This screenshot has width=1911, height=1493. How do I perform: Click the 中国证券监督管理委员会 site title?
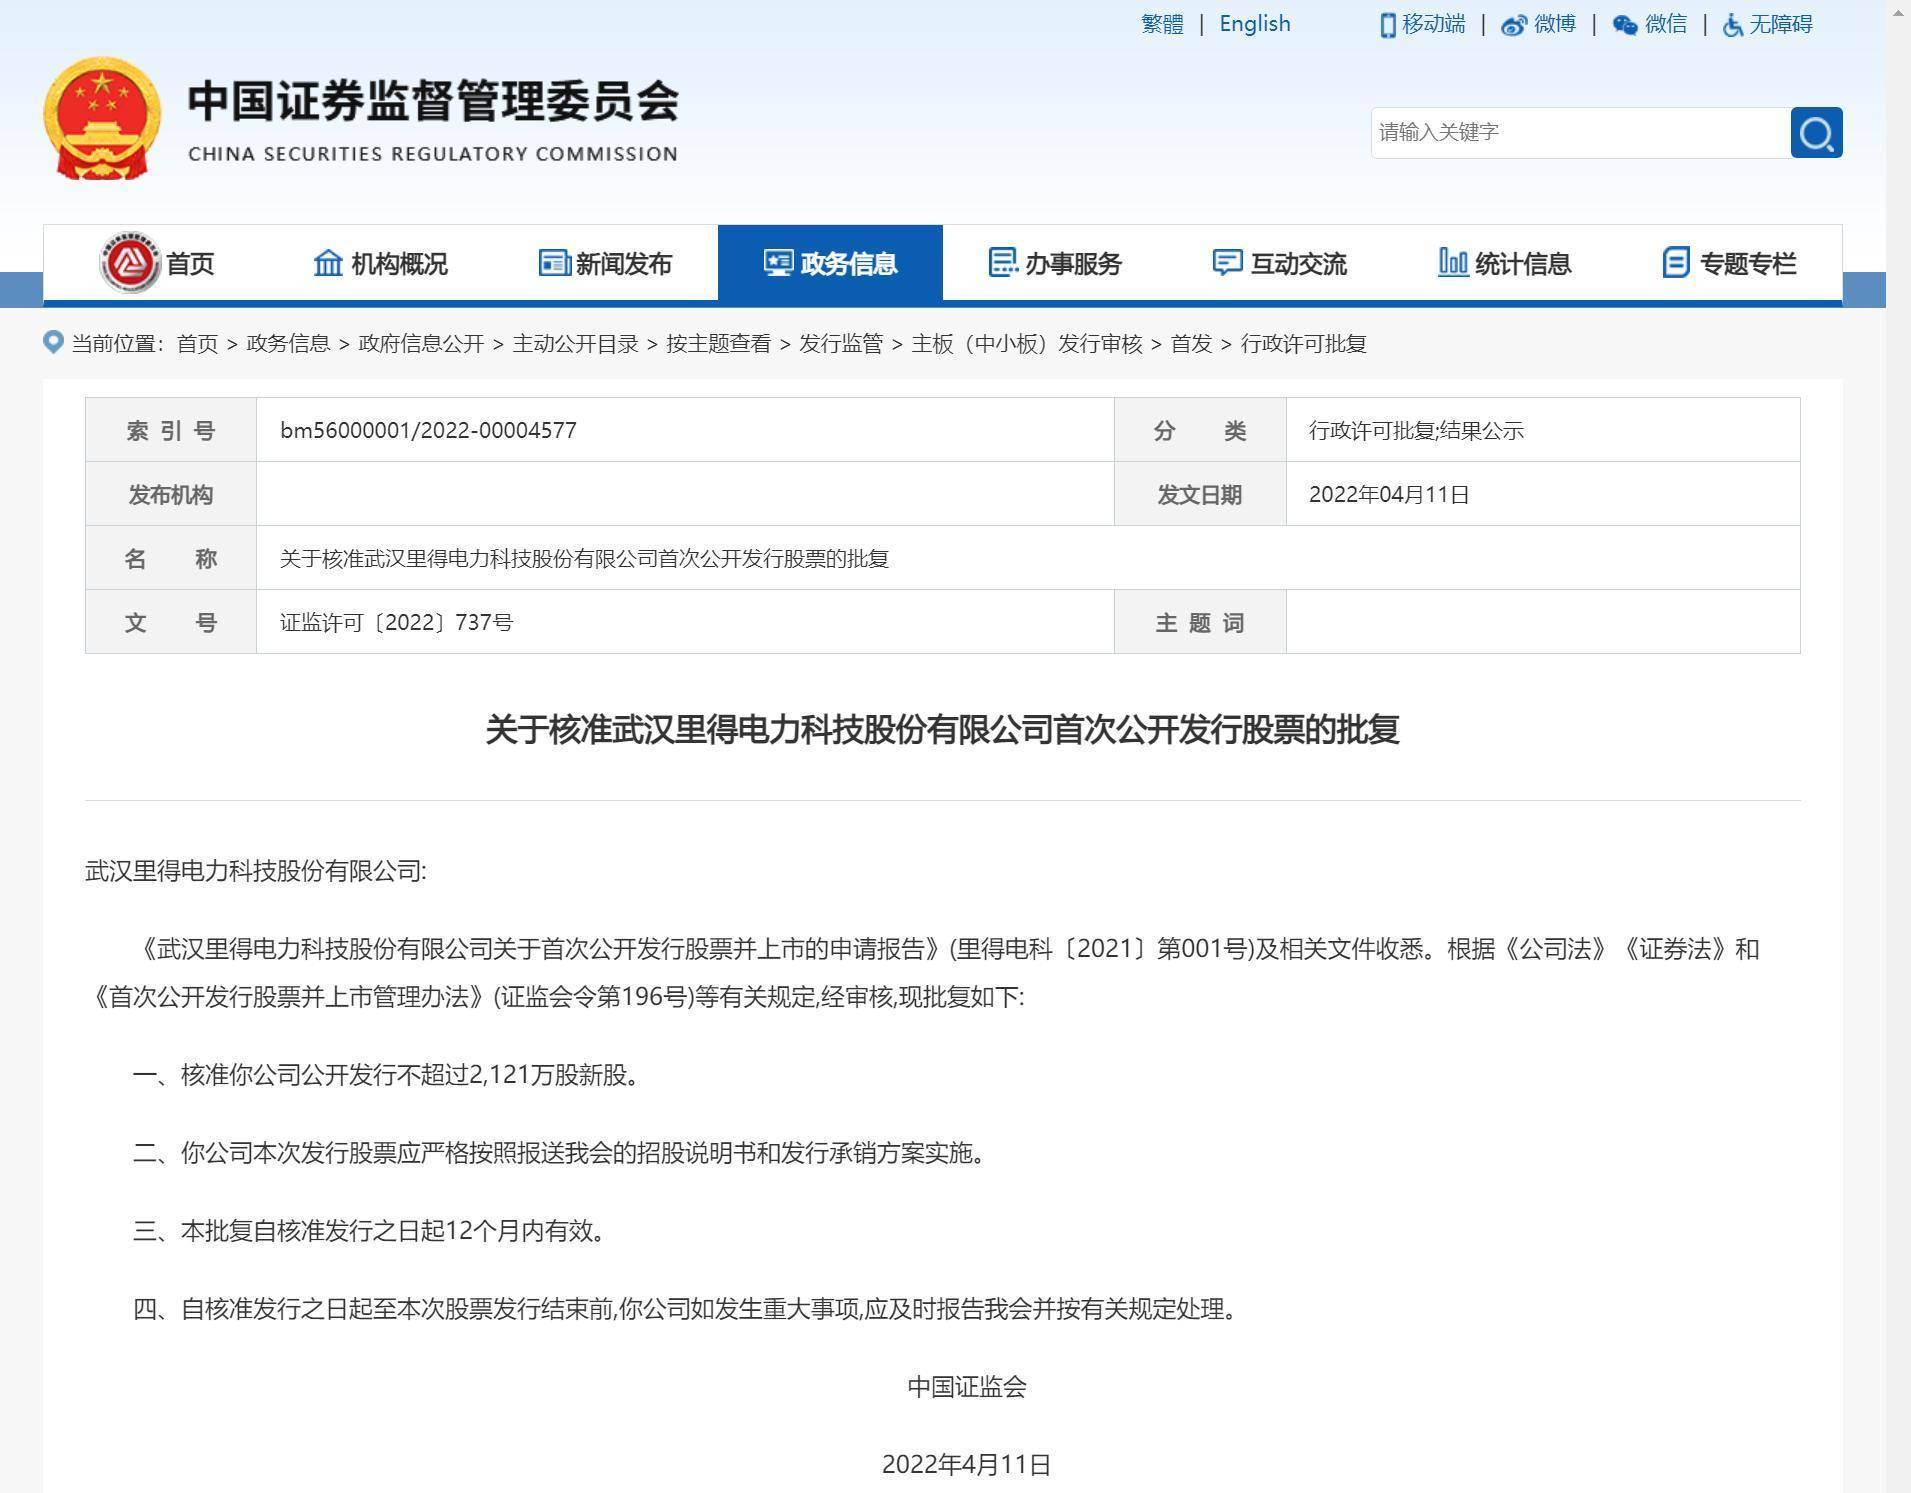click(x=433, y=101)
